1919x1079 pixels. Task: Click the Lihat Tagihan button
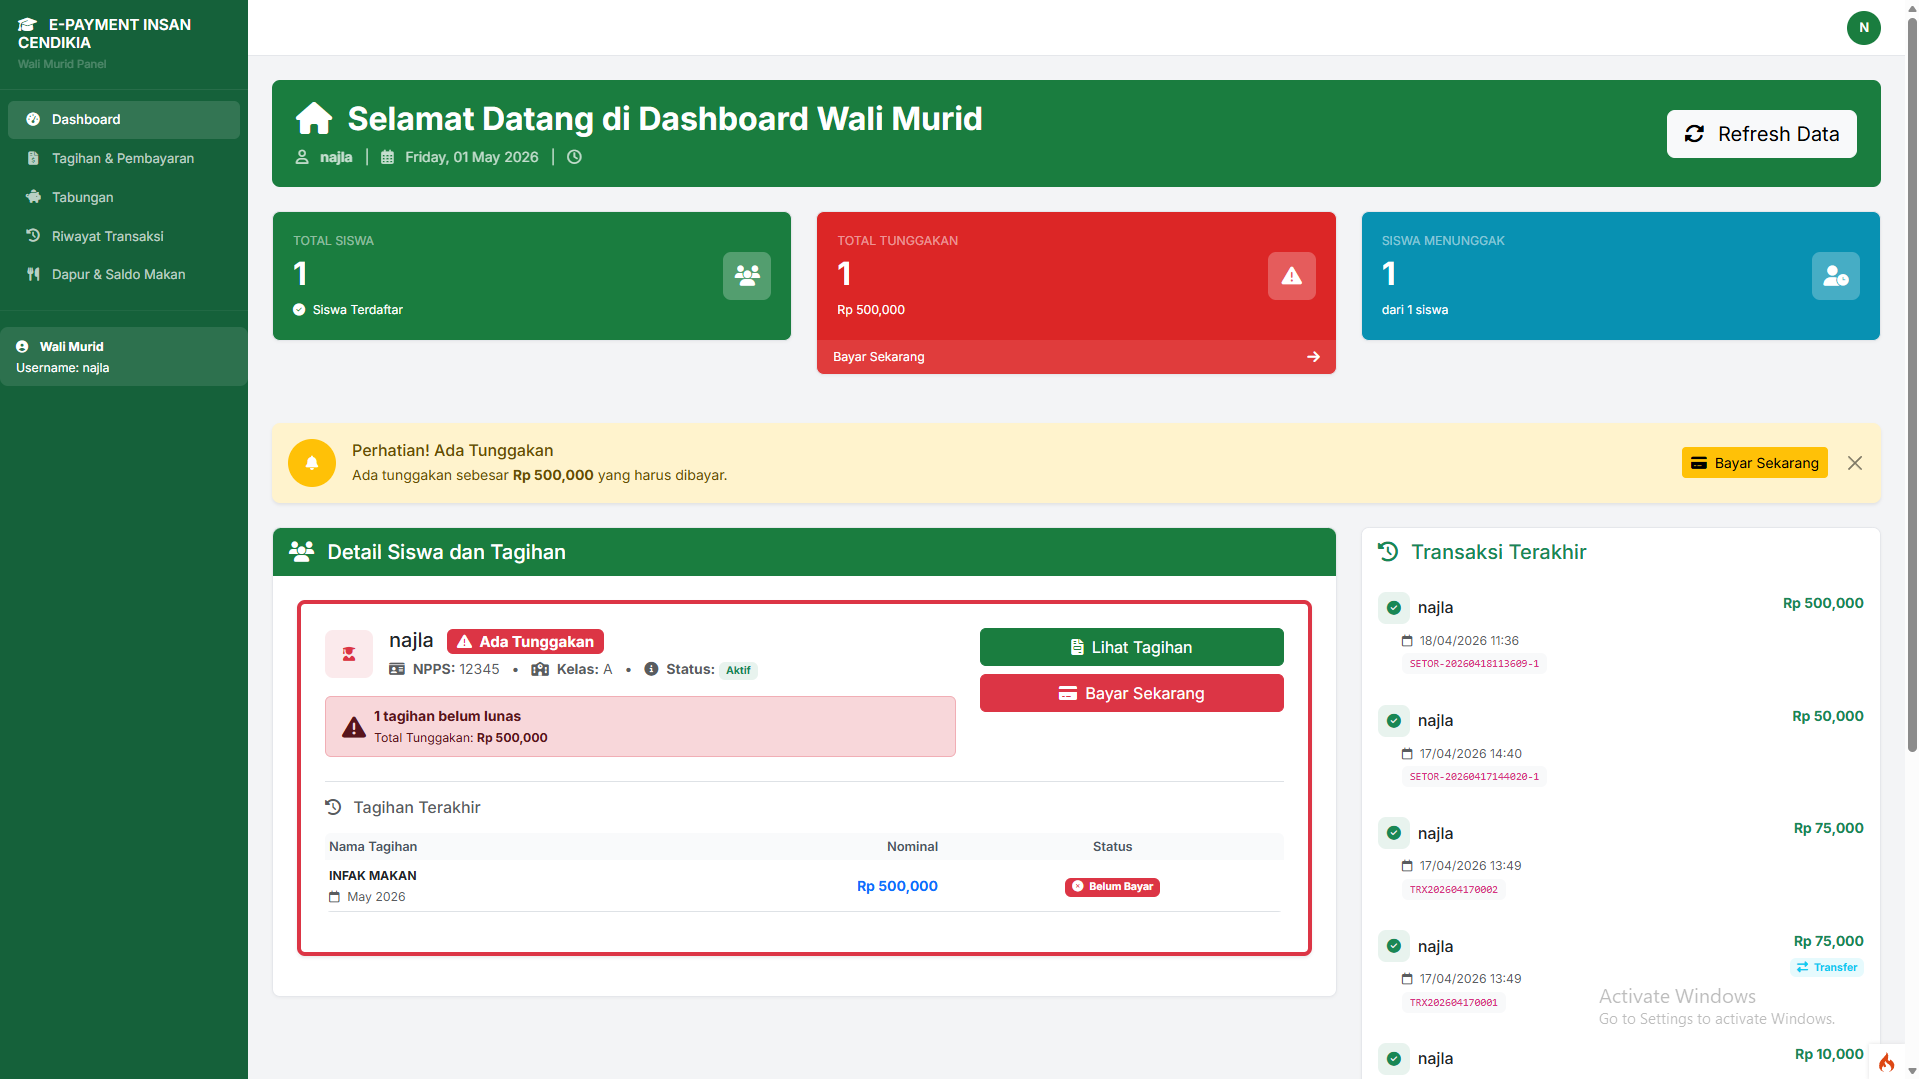1131,647
